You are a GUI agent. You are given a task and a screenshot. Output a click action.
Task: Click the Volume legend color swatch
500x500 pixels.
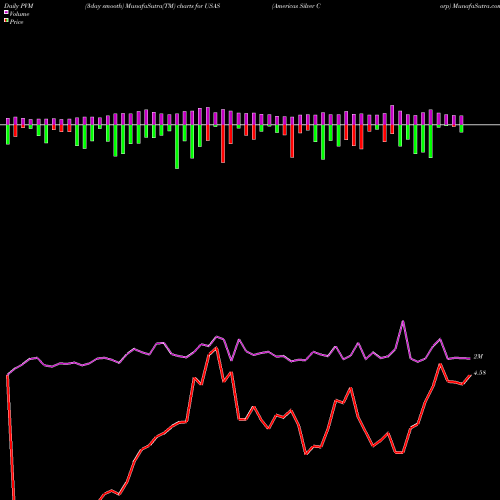click(x=6, y=12)
